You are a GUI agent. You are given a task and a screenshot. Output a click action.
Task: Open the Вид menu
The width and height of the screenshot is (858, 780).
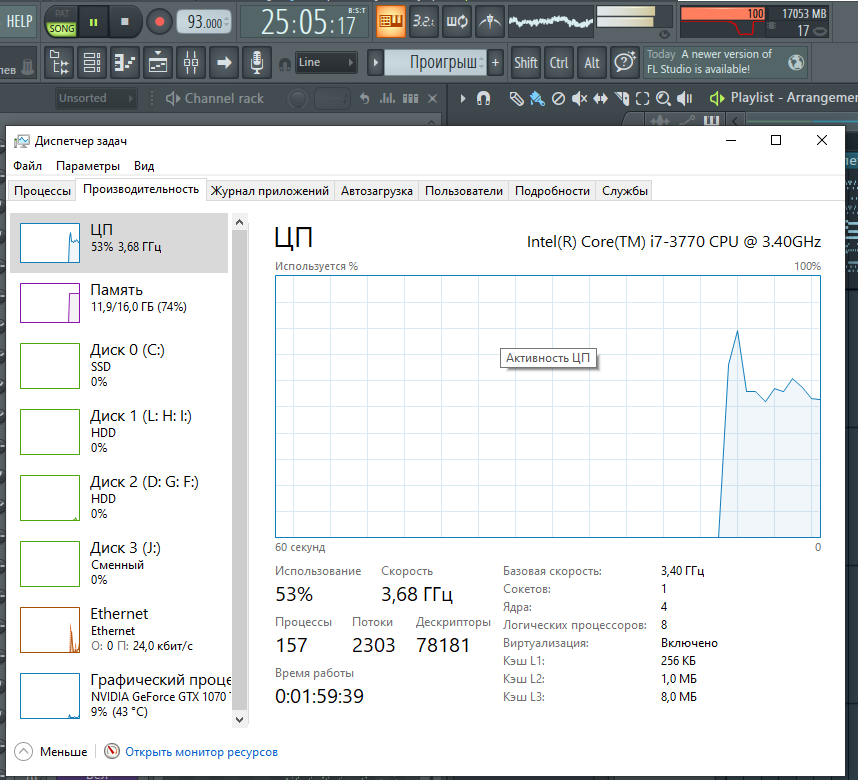pyautogui.click(x=144, y=165)
